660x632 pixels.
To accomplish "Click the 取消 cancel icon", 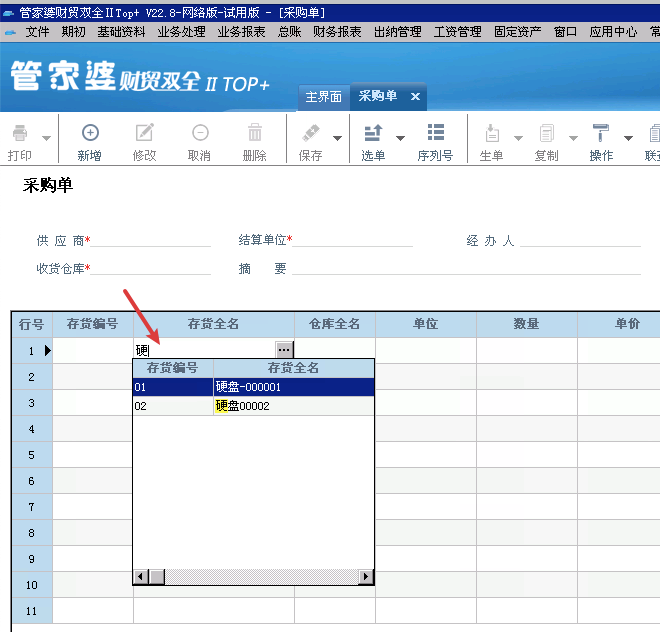I will tap(200, 133).
